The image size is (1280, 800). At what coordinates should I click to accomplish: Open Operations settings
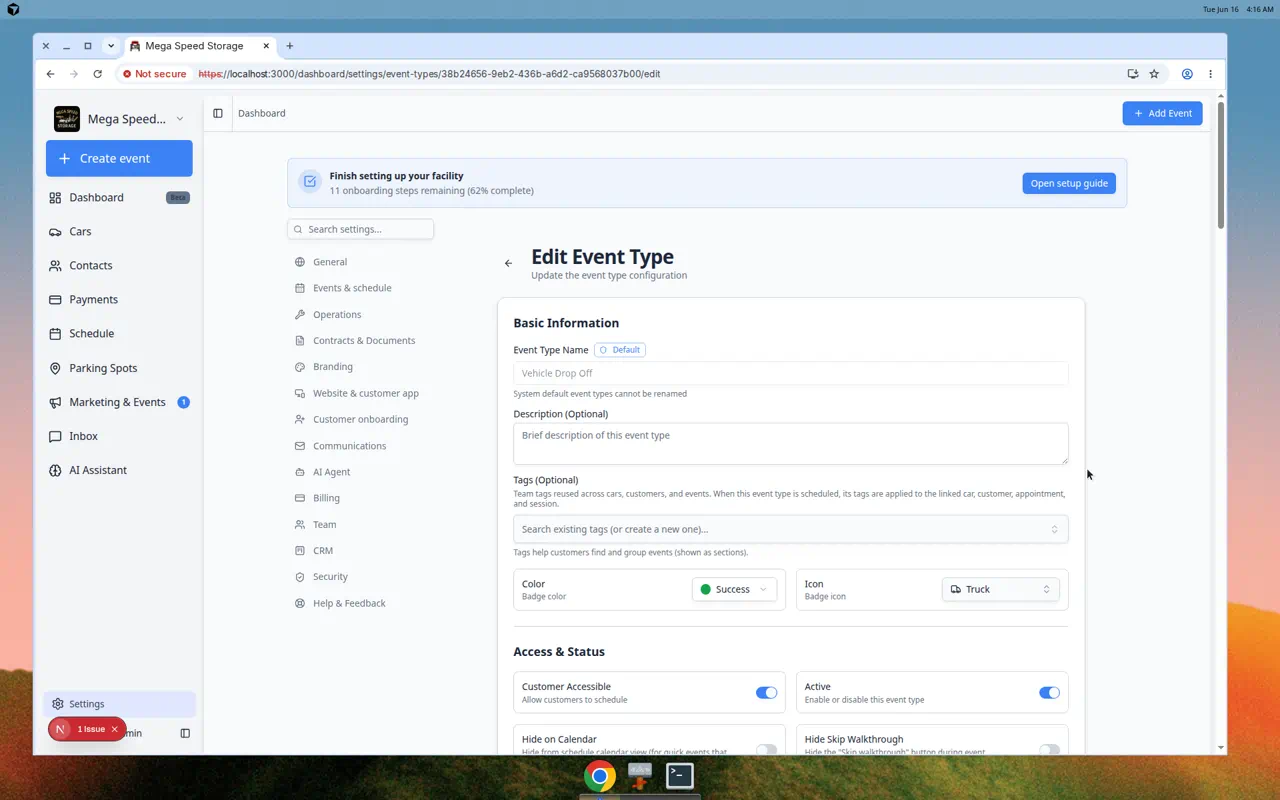337,315
